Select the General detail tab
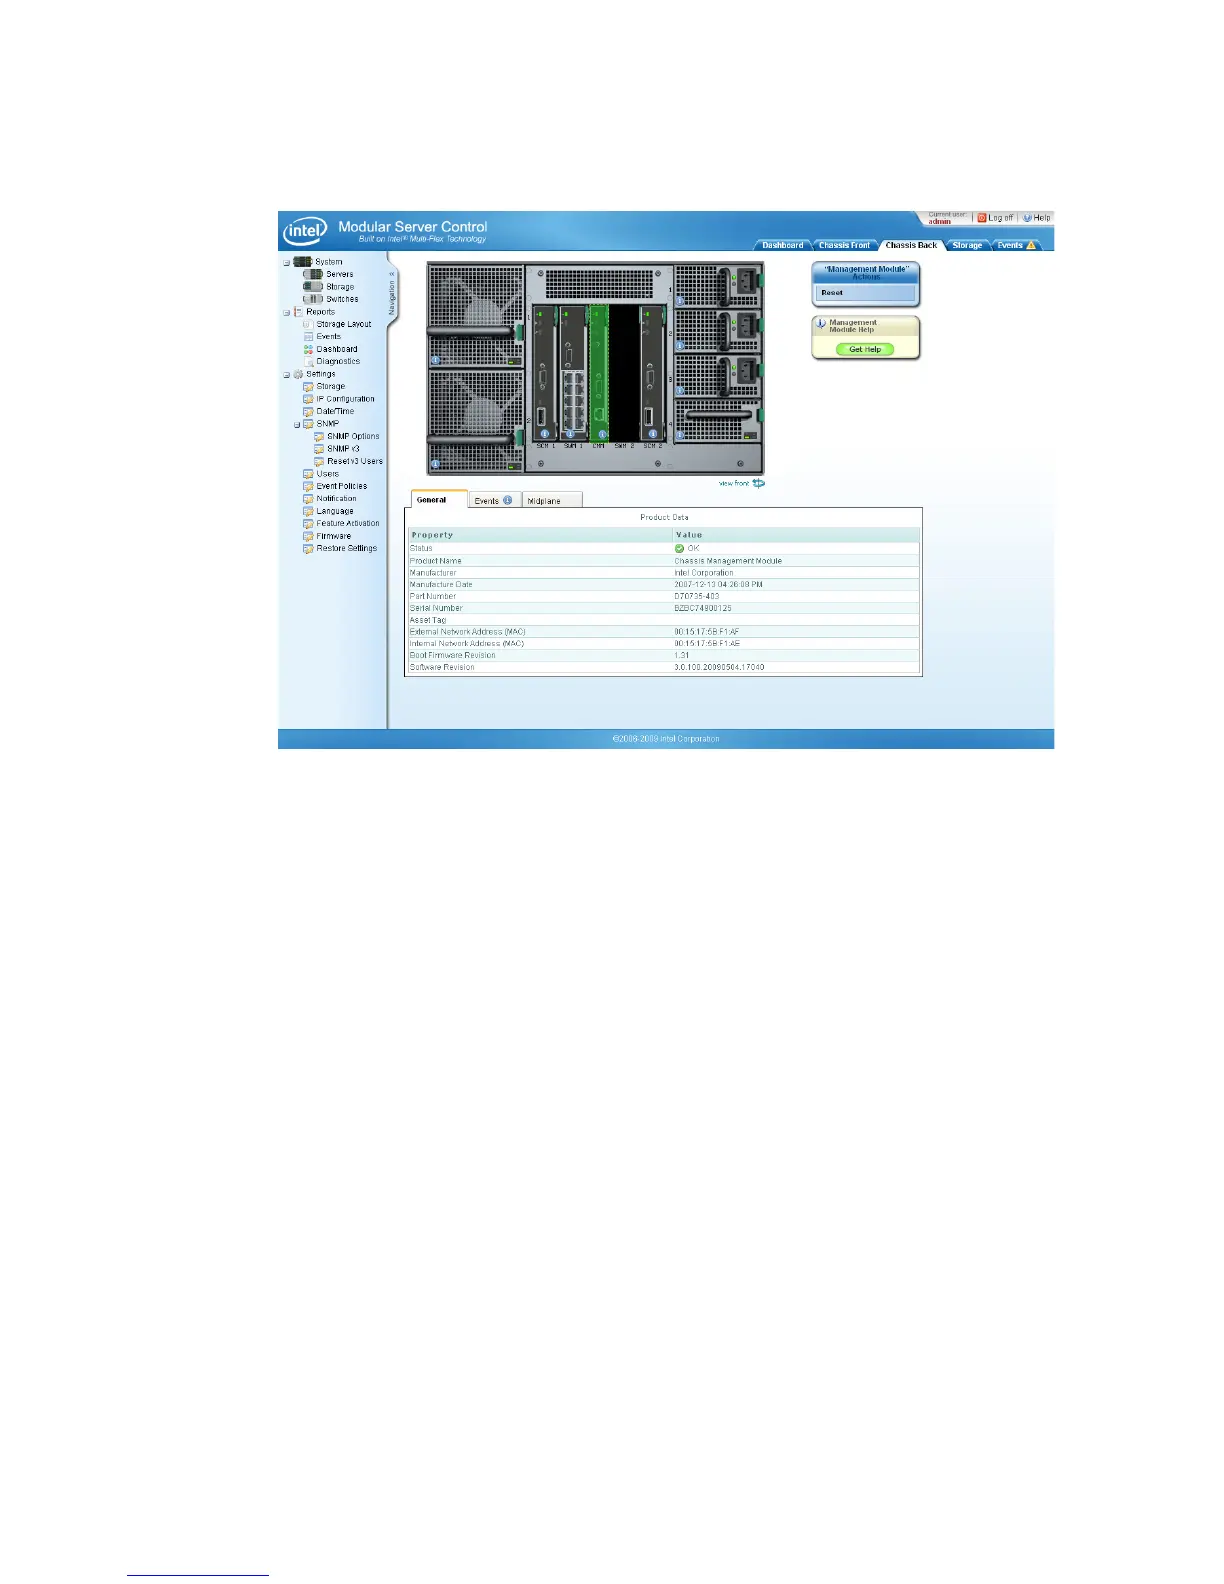The height and width of the screenshot is (1584, 1224). (x=438, y=500)
